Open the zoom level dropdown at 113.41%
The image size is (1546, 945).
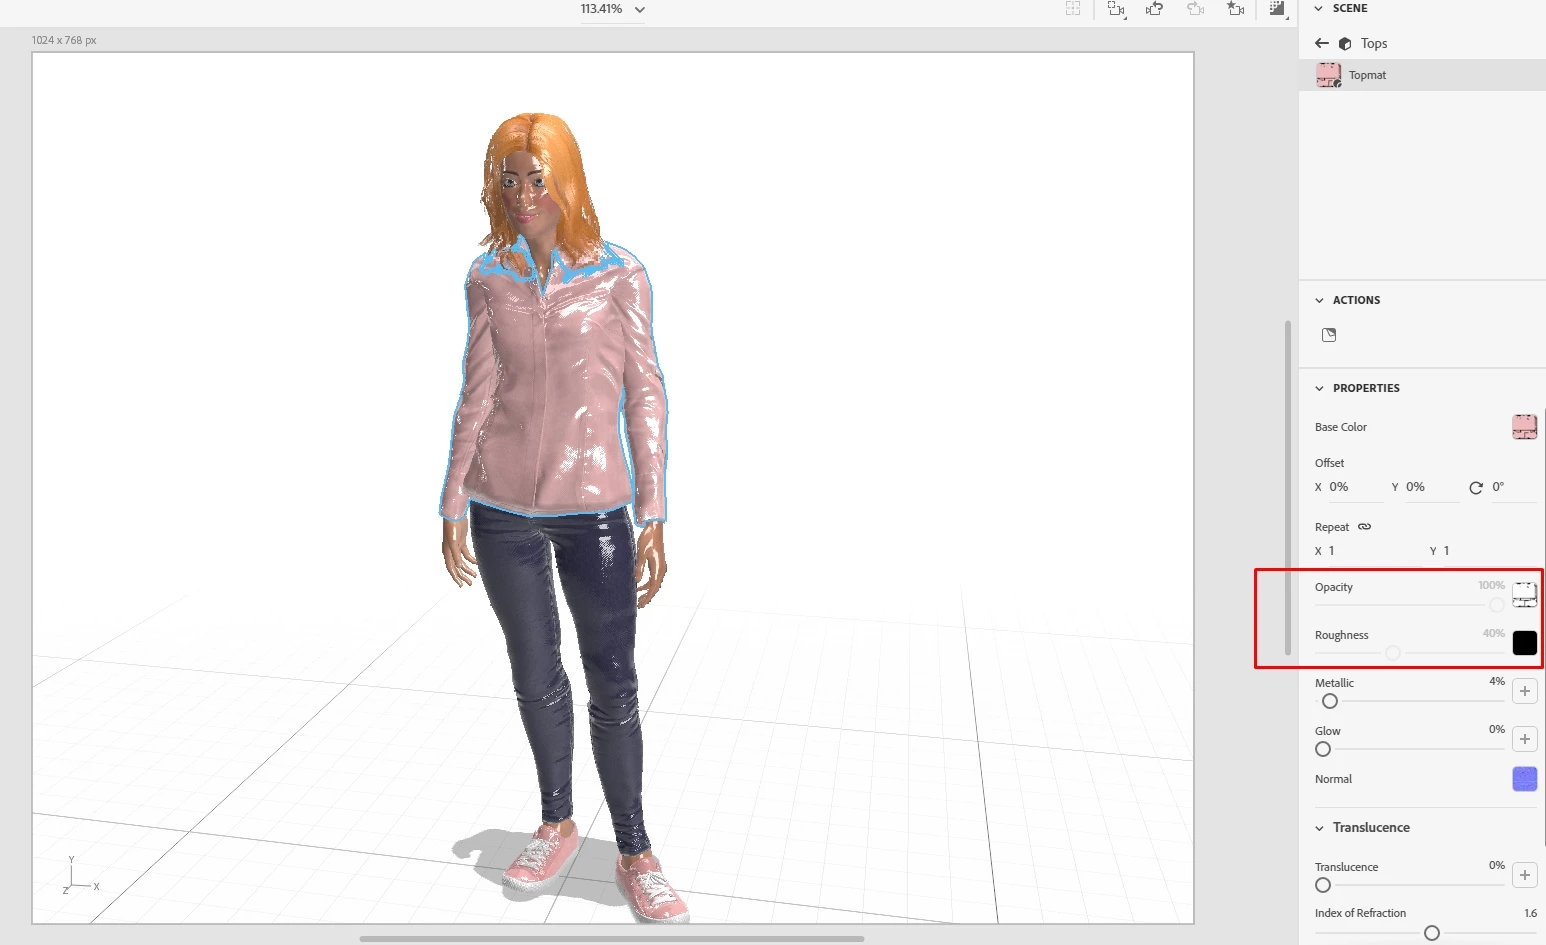click(613, 9)
